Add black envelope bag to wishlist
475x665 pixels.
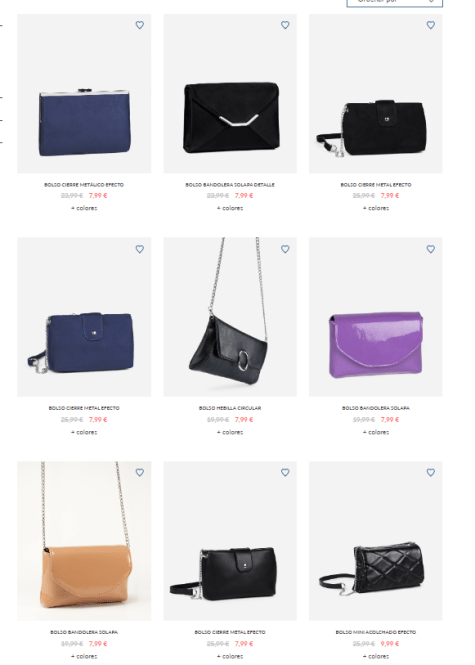point(285,25)
